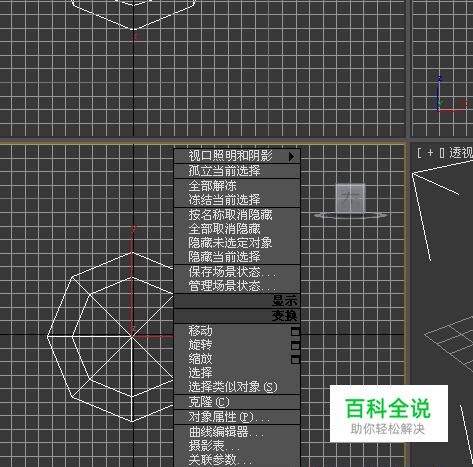The width and height of the screenshot is (473, 467).
Task: Open 视口照明和阴影 submenu
Action: pos(237,156)
